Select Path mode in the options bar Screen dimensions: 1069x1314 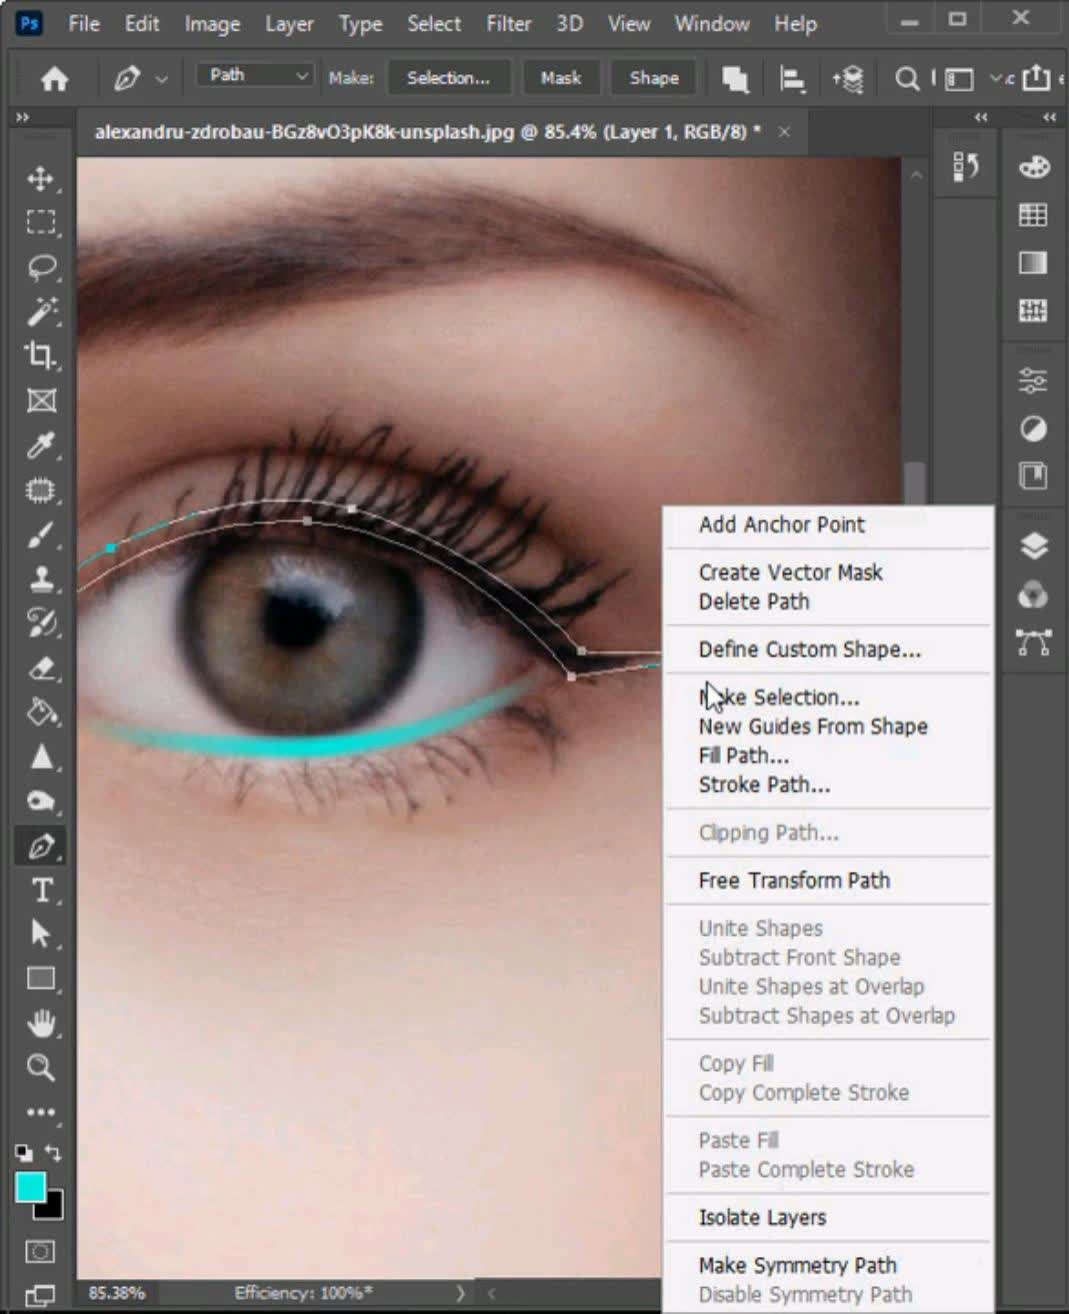253,74
